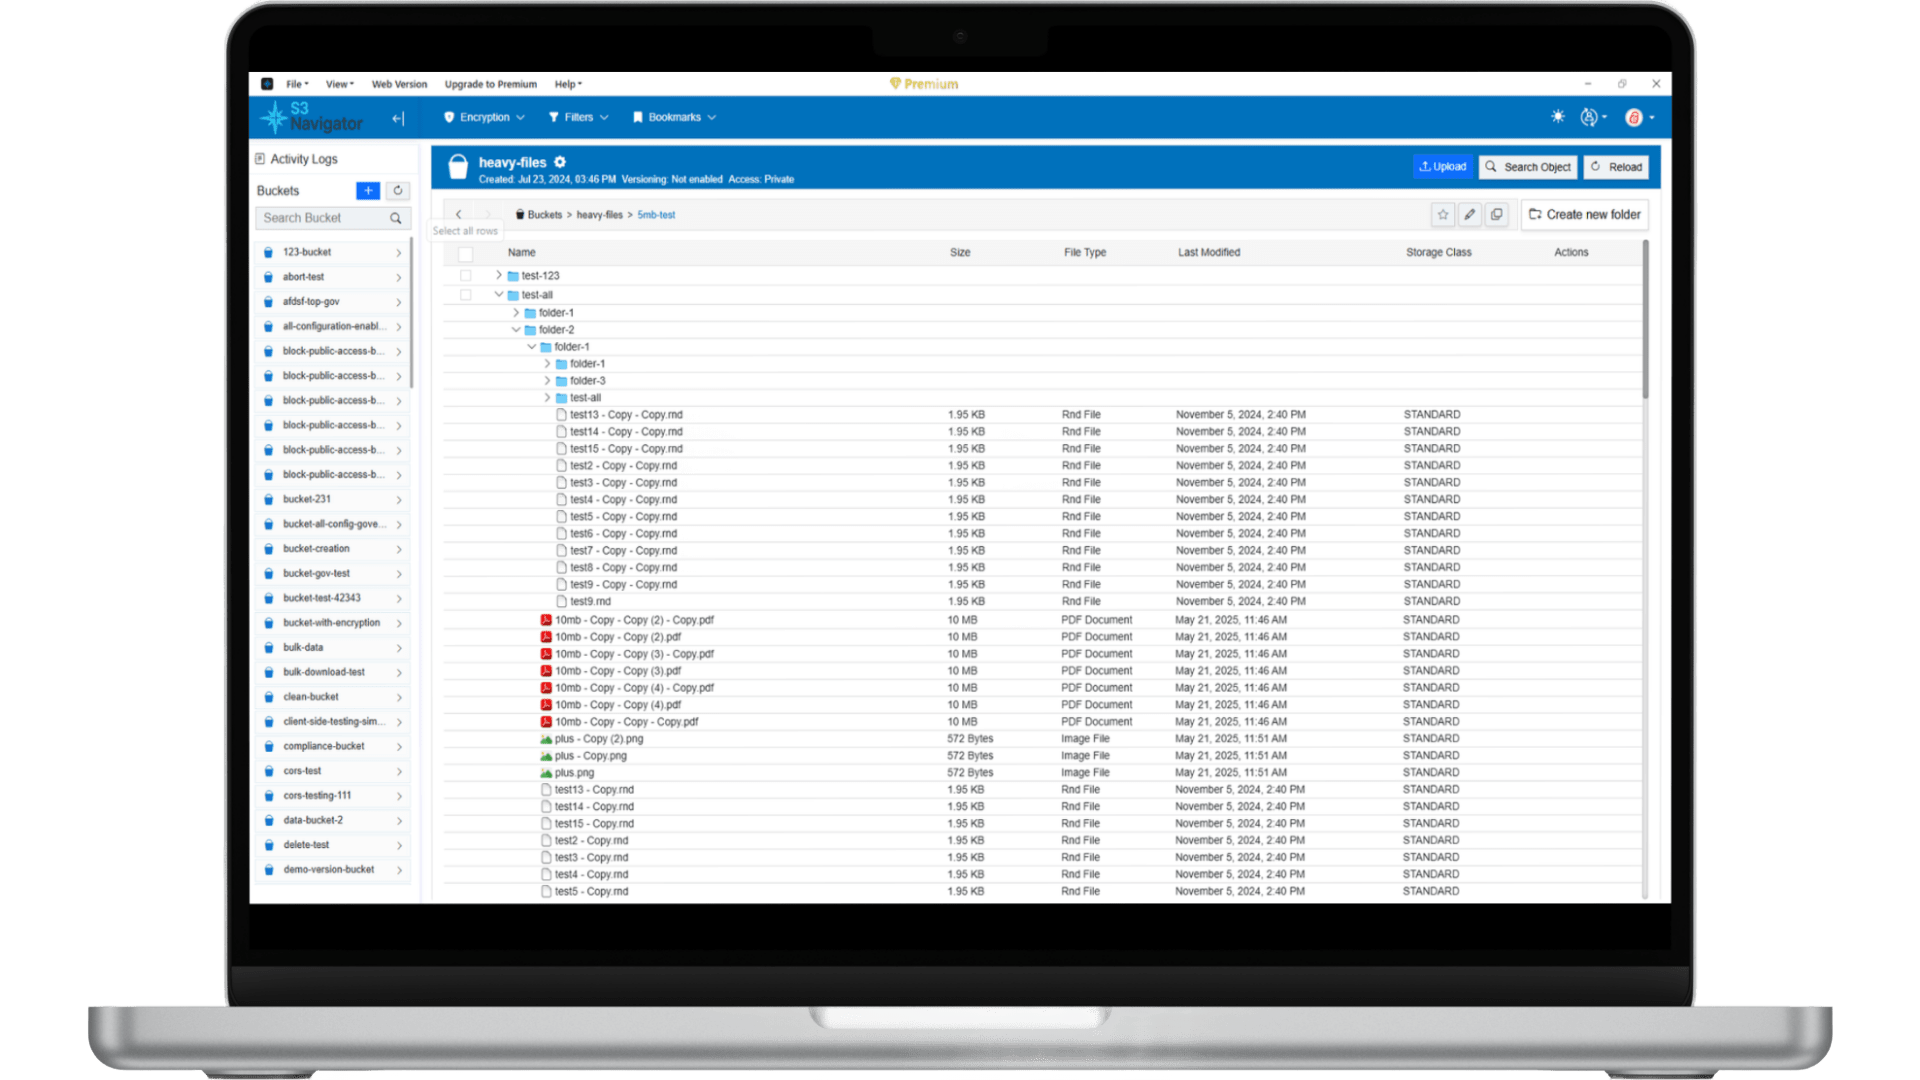Check the test-all folder row checkbox
Screen dimensions: 1920x1080
(x=465, y=295)
